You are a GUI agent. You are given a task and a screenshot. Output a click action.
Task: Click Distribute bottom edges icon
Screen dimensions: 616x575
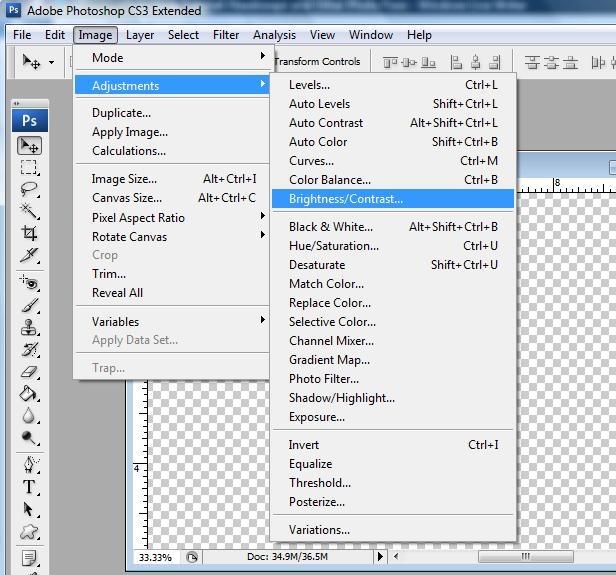point(570,62)
